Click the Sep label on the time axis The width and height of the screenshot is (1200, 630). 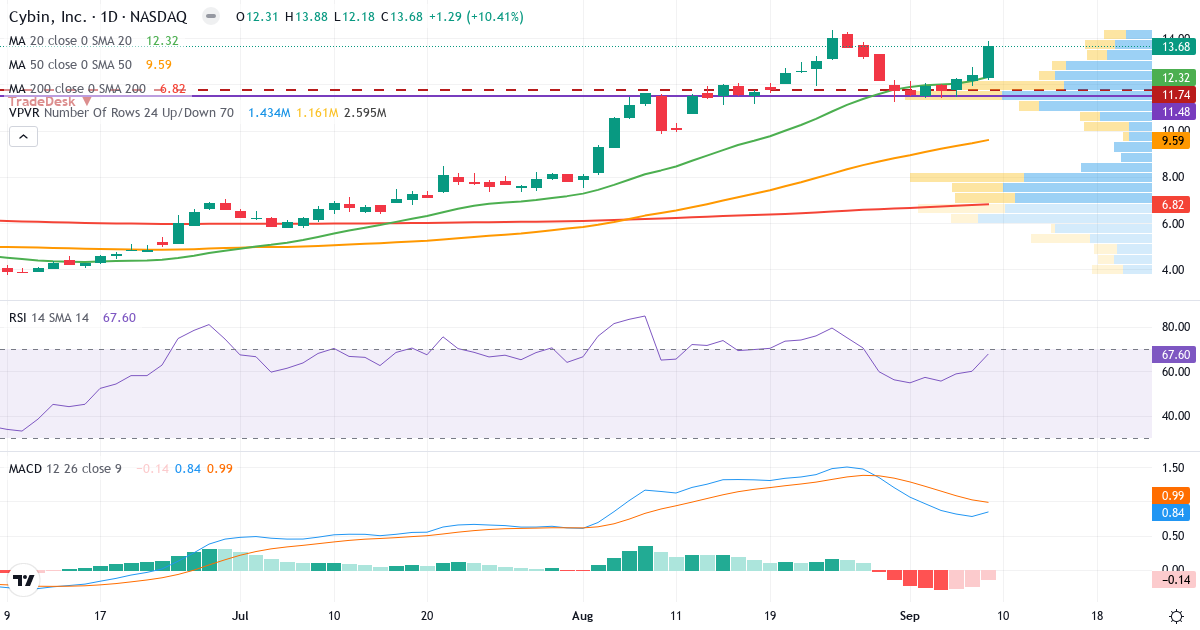click(x=911, y=617)
